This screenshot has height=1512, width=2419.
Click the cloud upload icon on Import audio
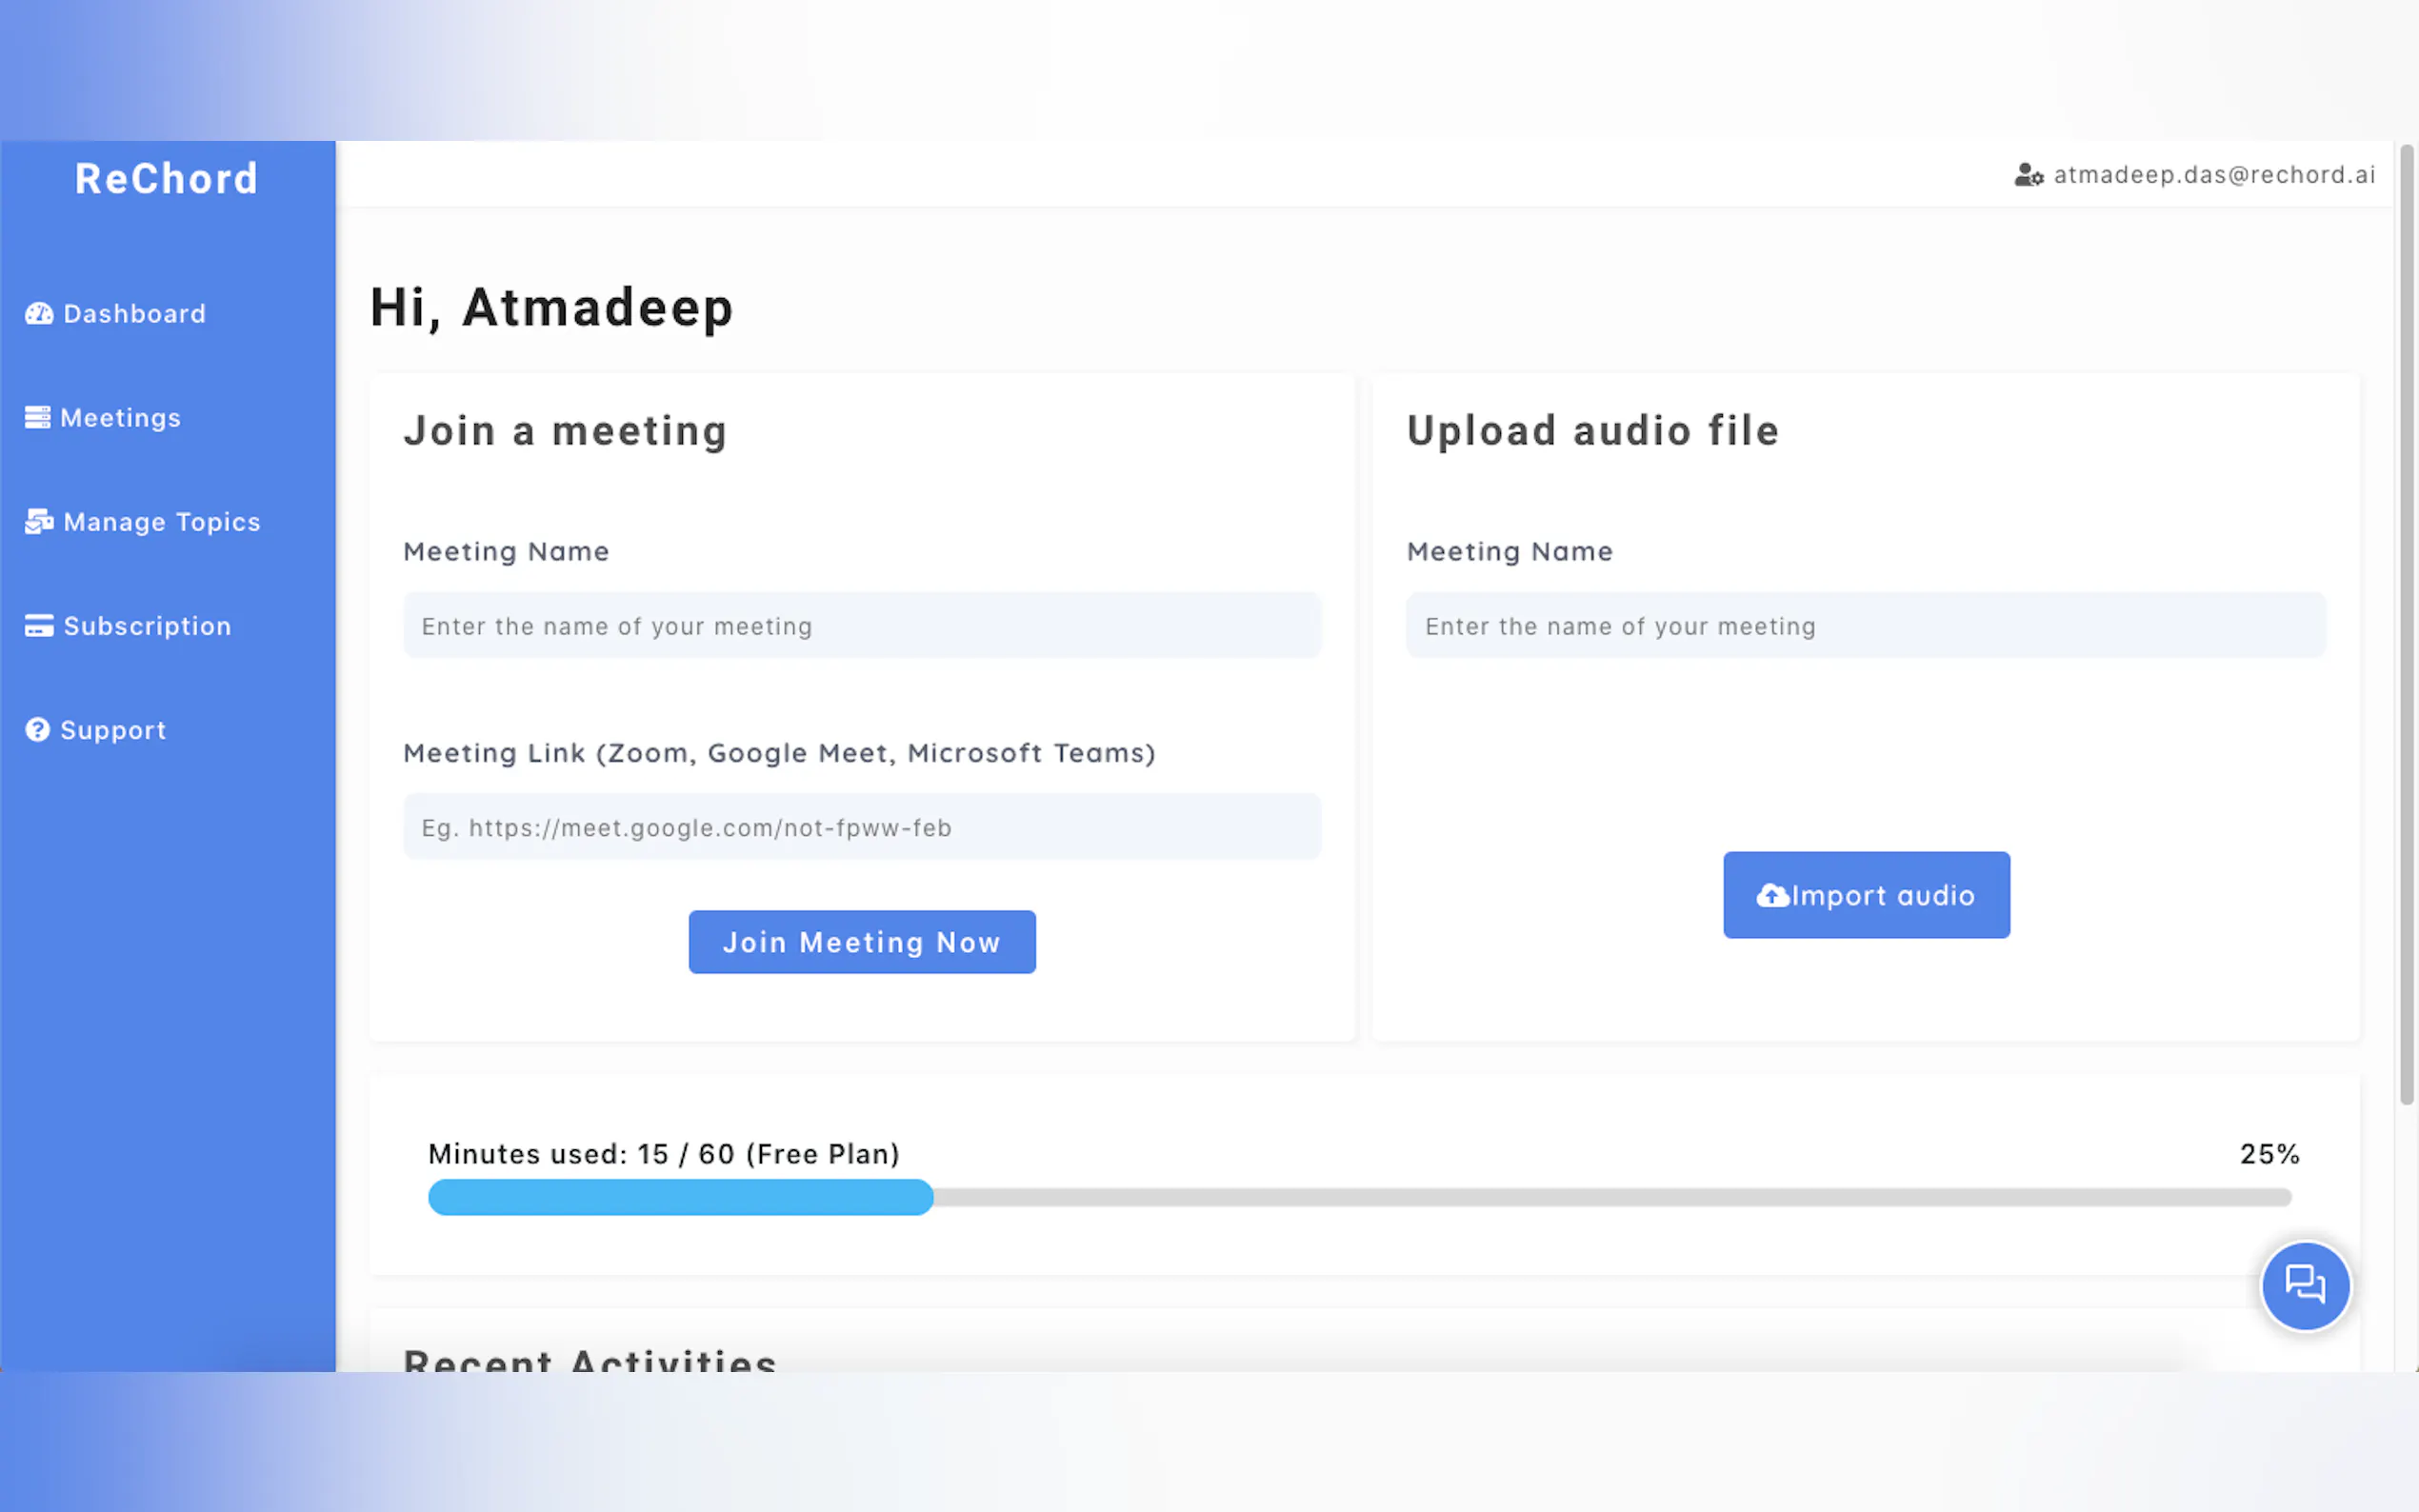[x=1772, y=896]
